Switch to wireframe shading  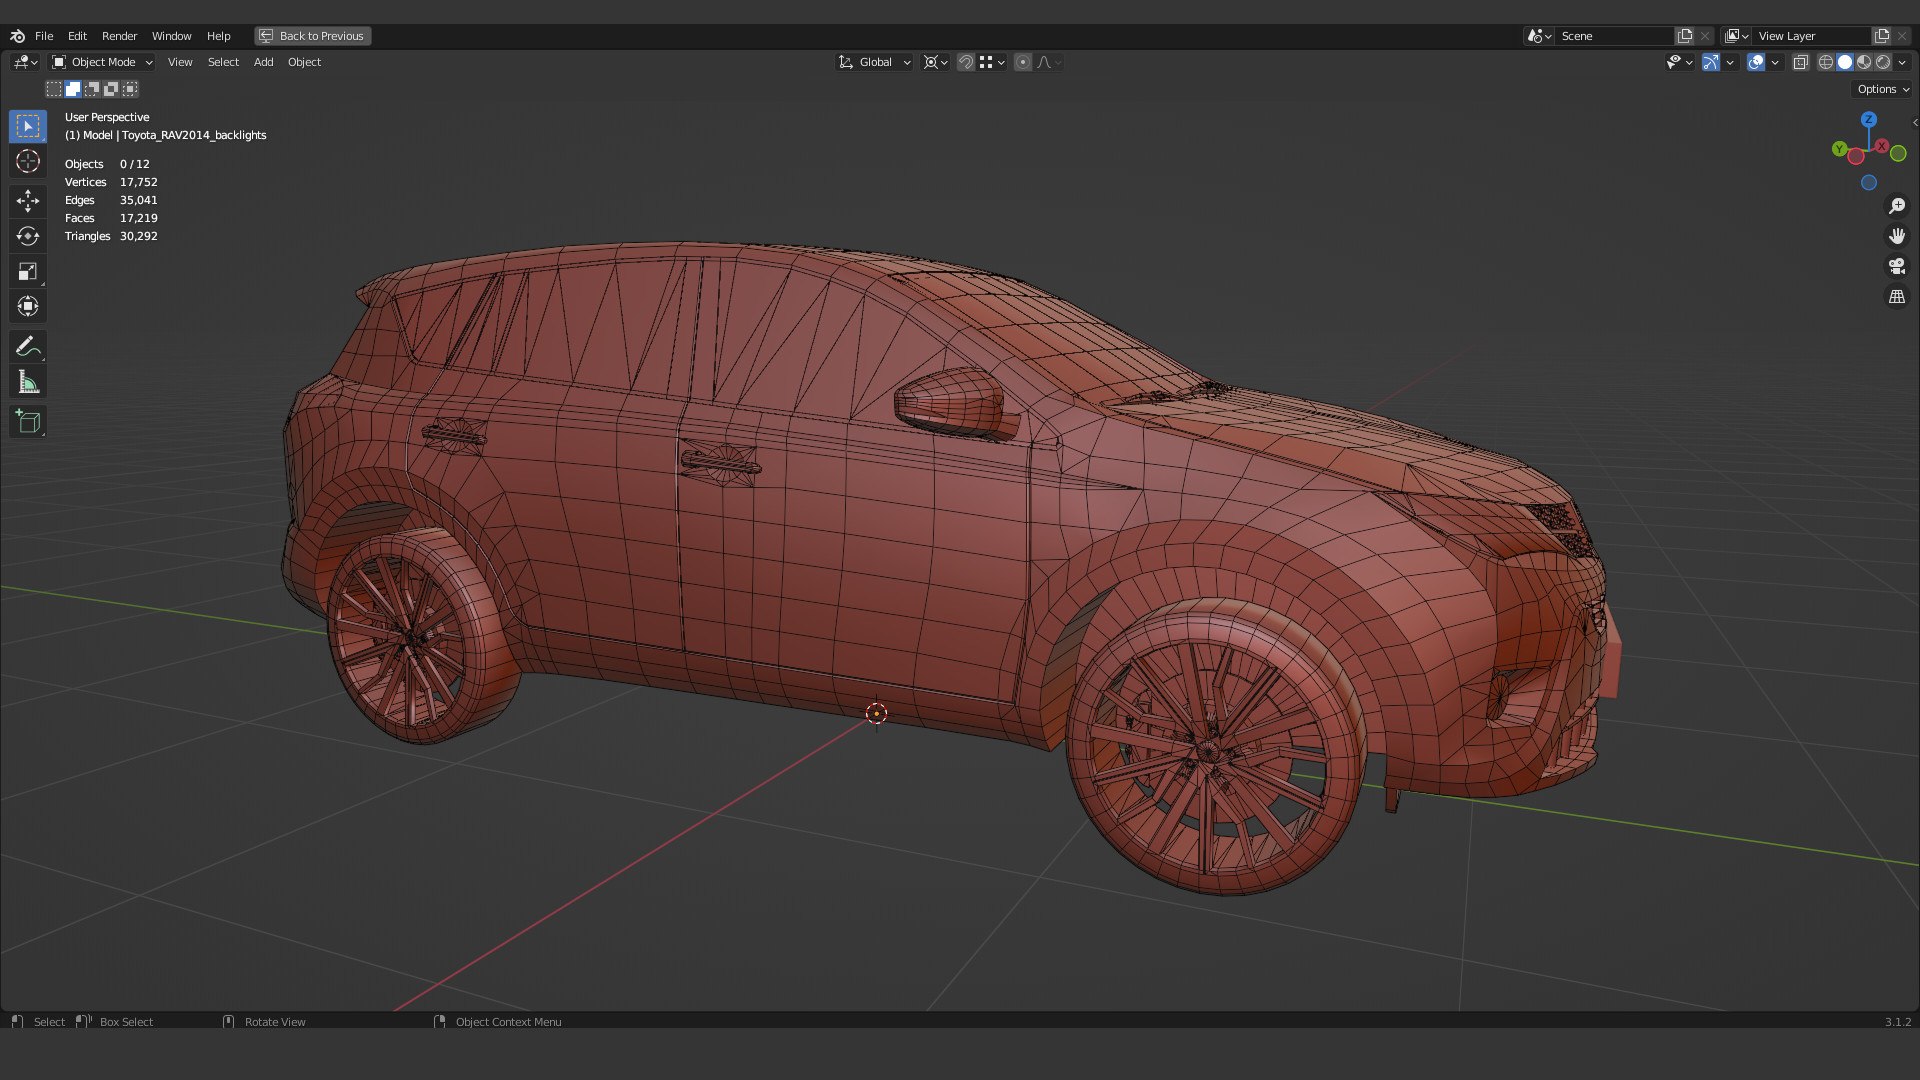pos(1826,62)
